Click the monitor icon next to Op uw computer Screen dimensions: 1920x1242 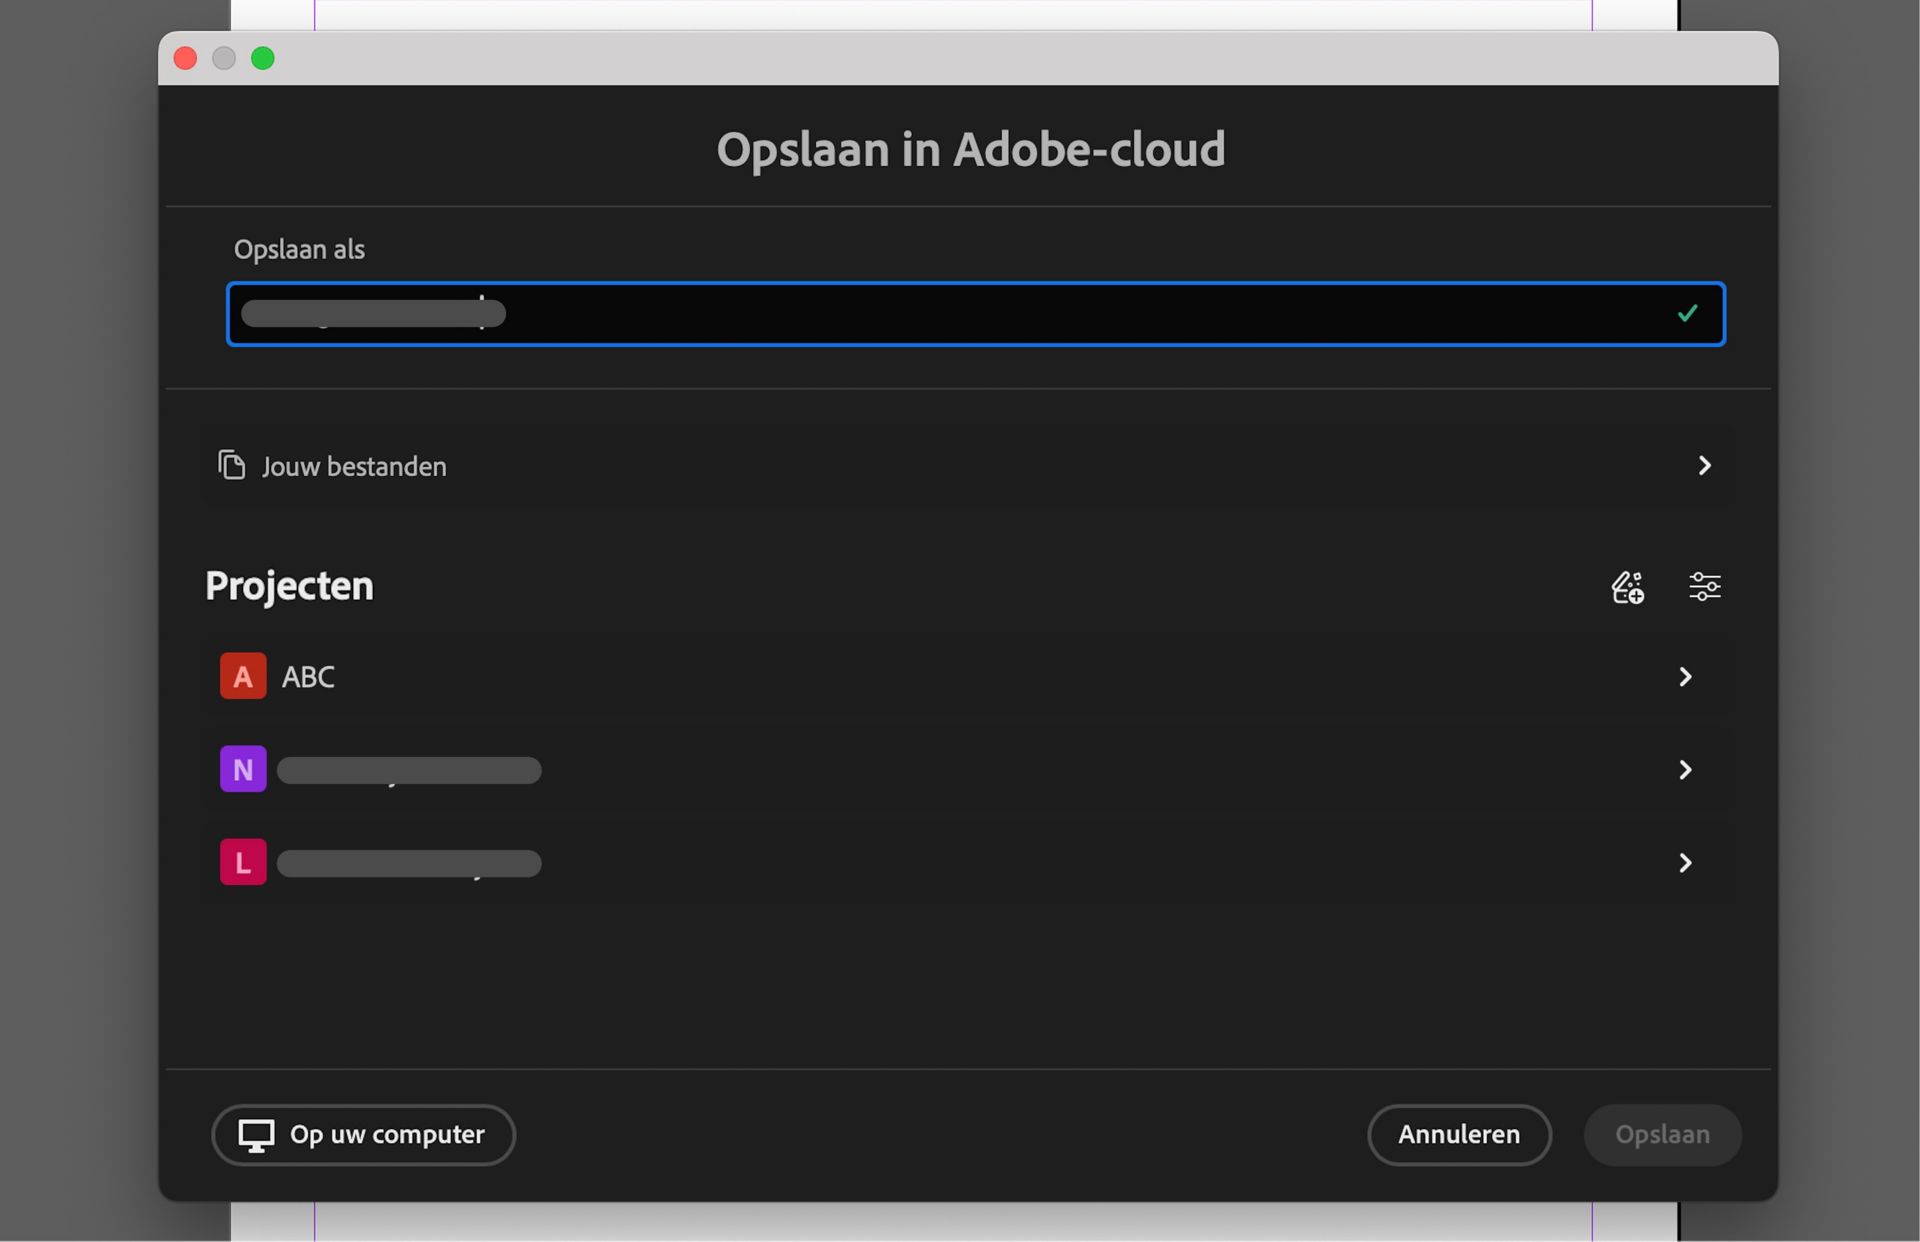click(256, 1135)
